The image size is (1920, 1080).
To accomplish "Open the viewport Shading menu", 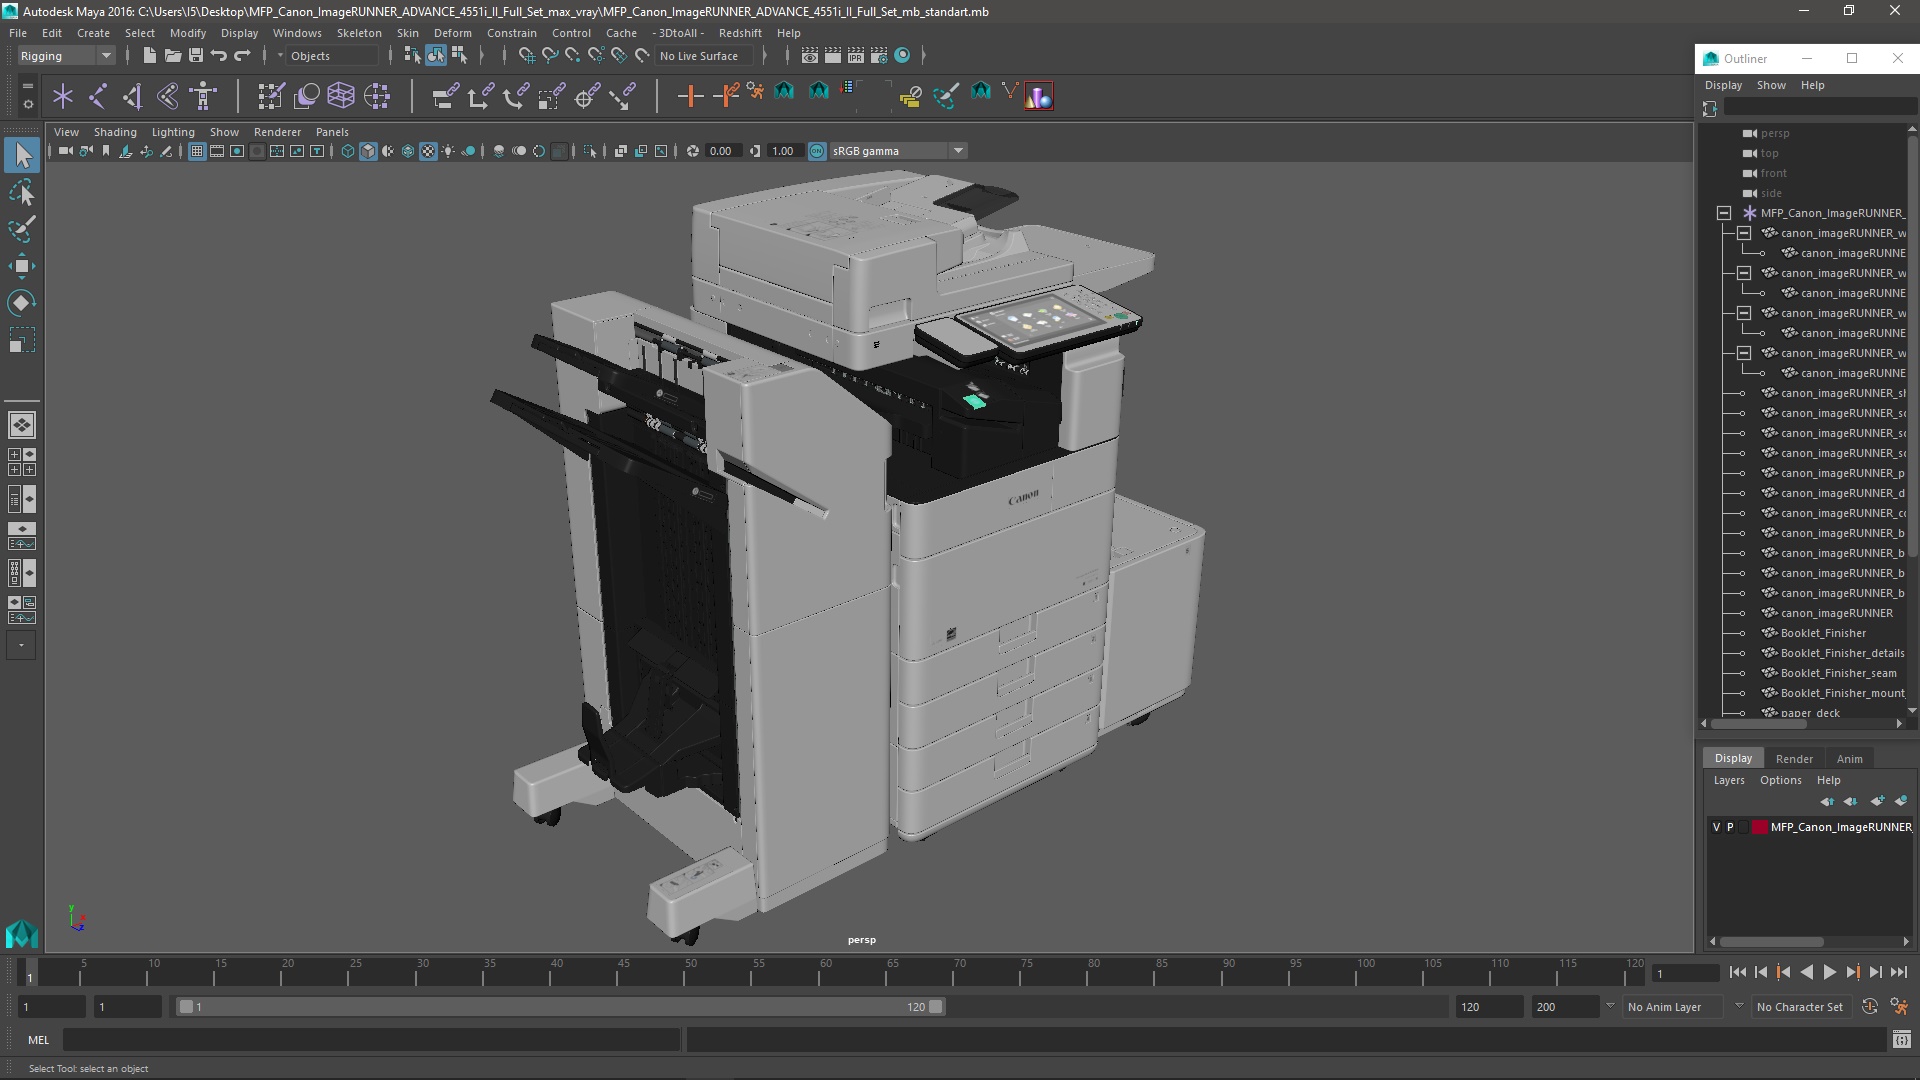I will tap(115, 132).
